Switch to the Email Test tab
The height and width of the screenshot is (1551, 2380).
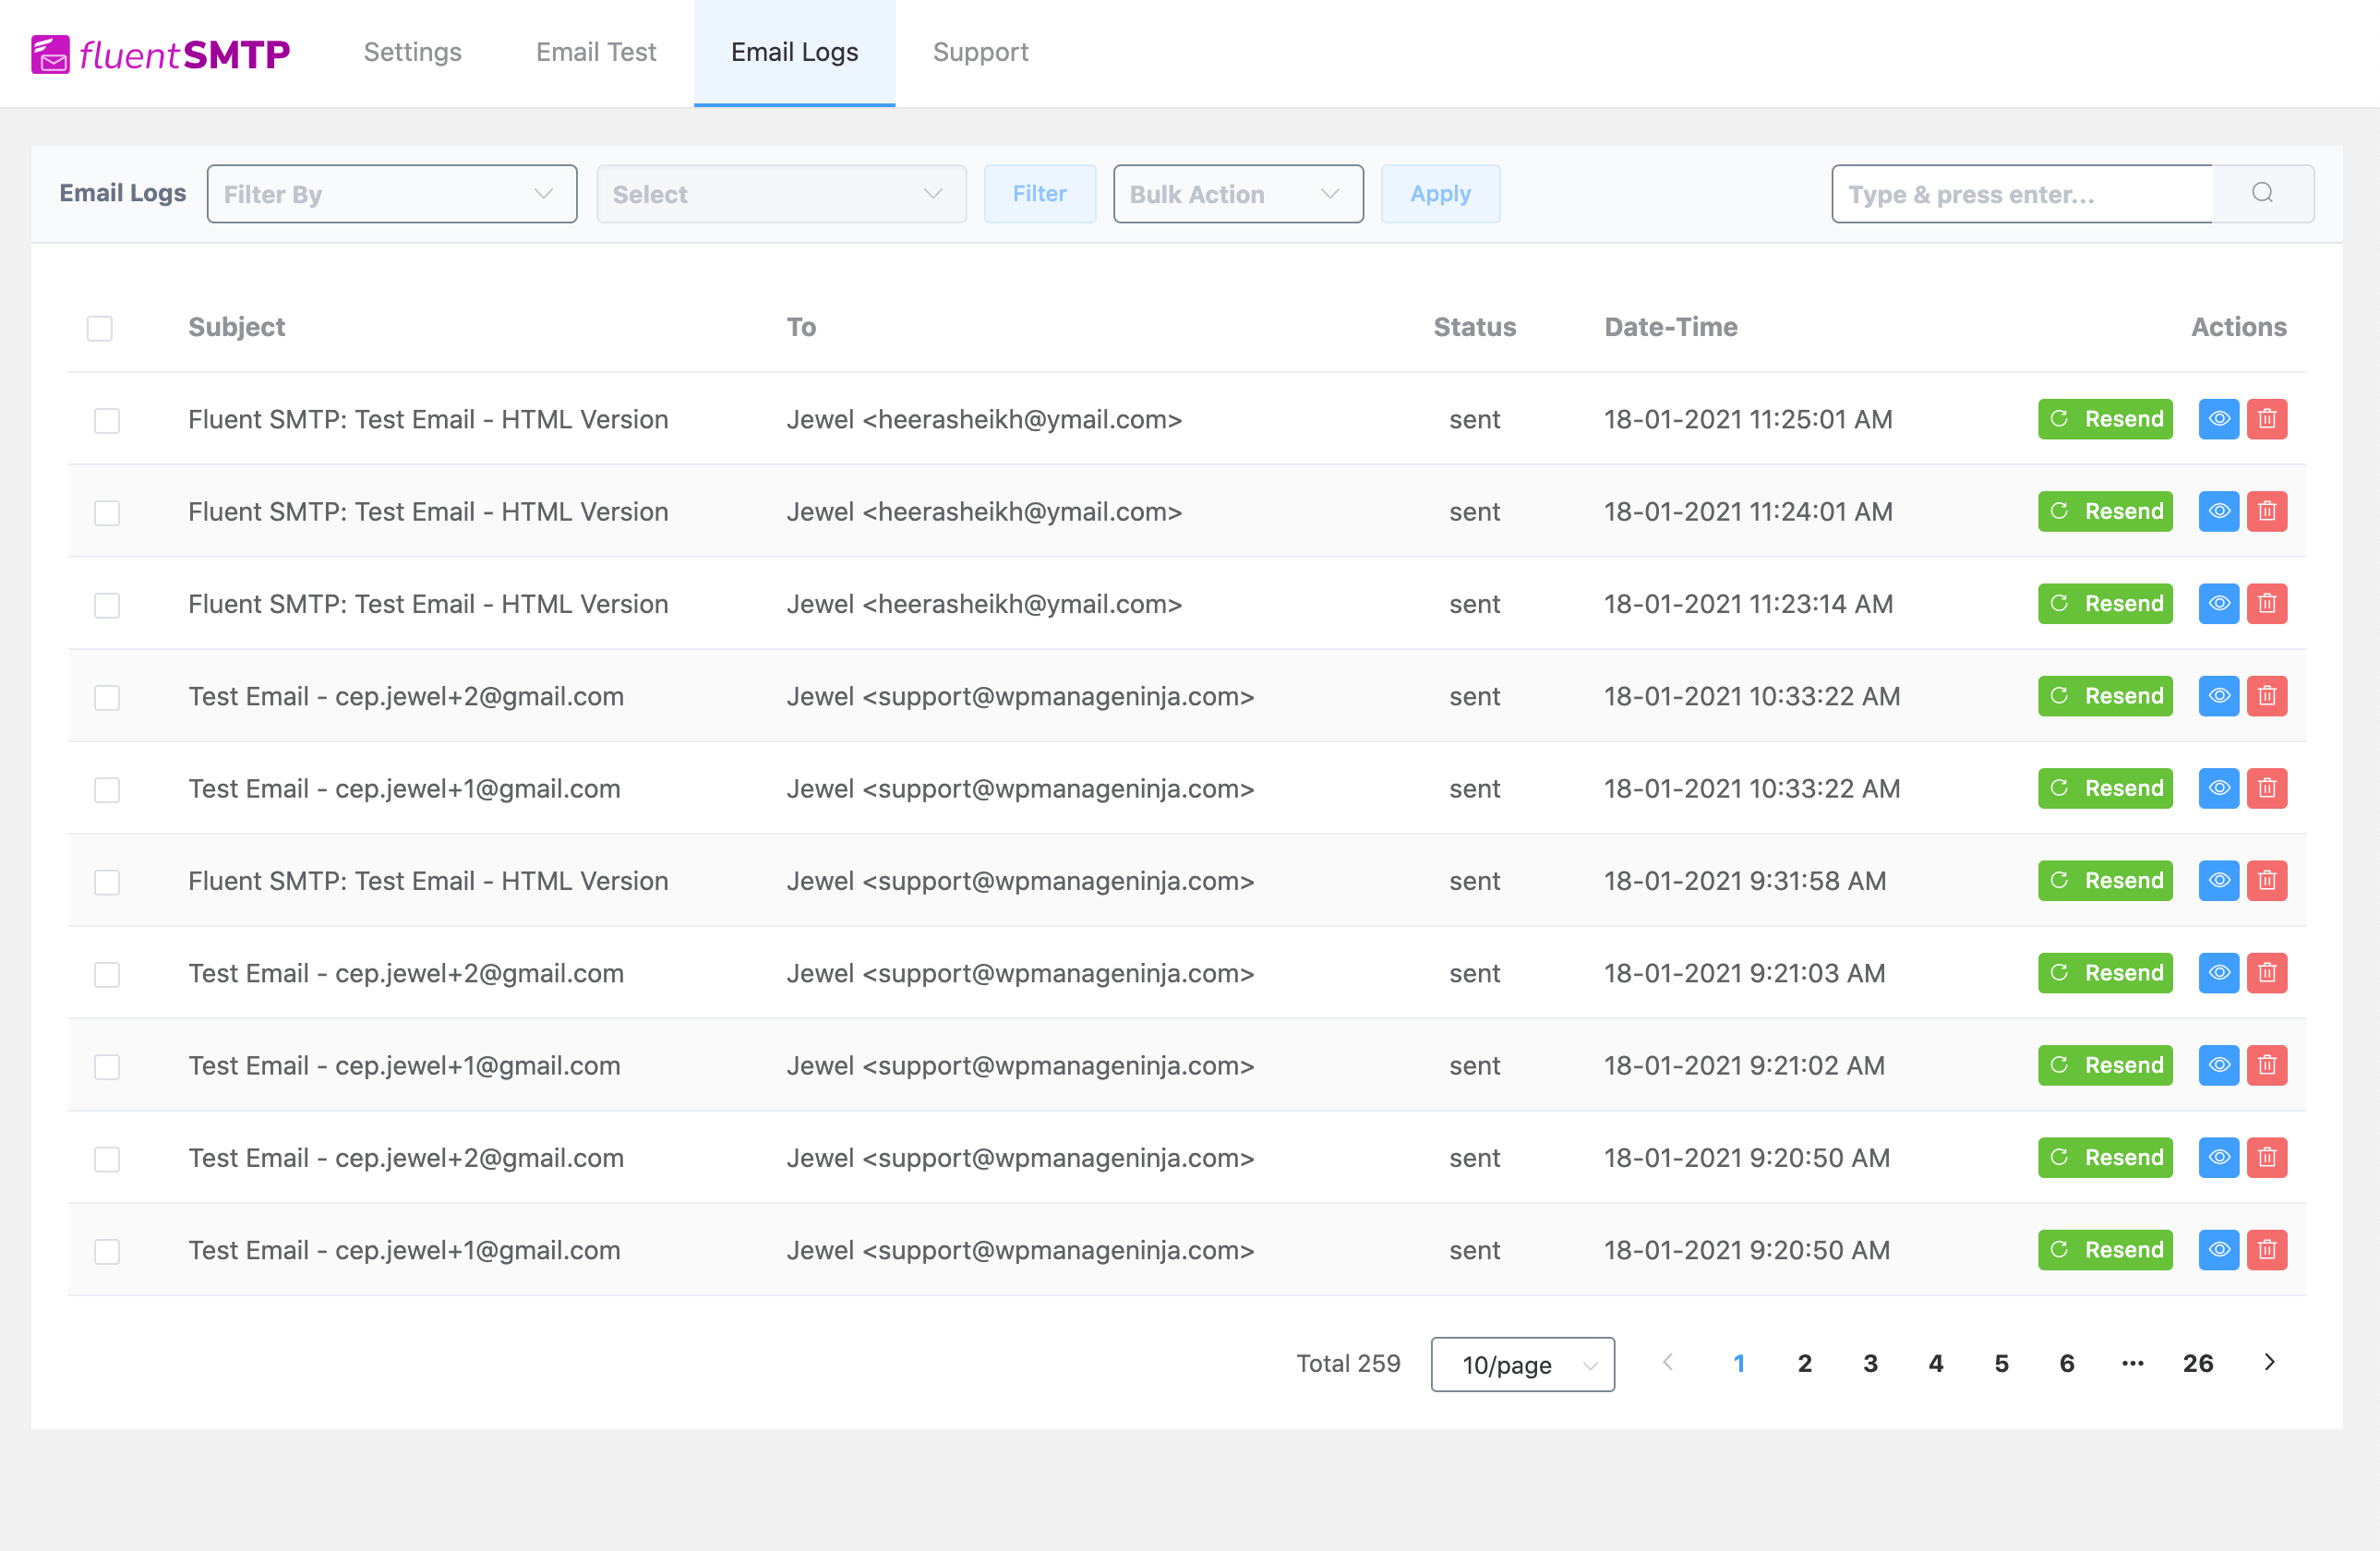595,52
